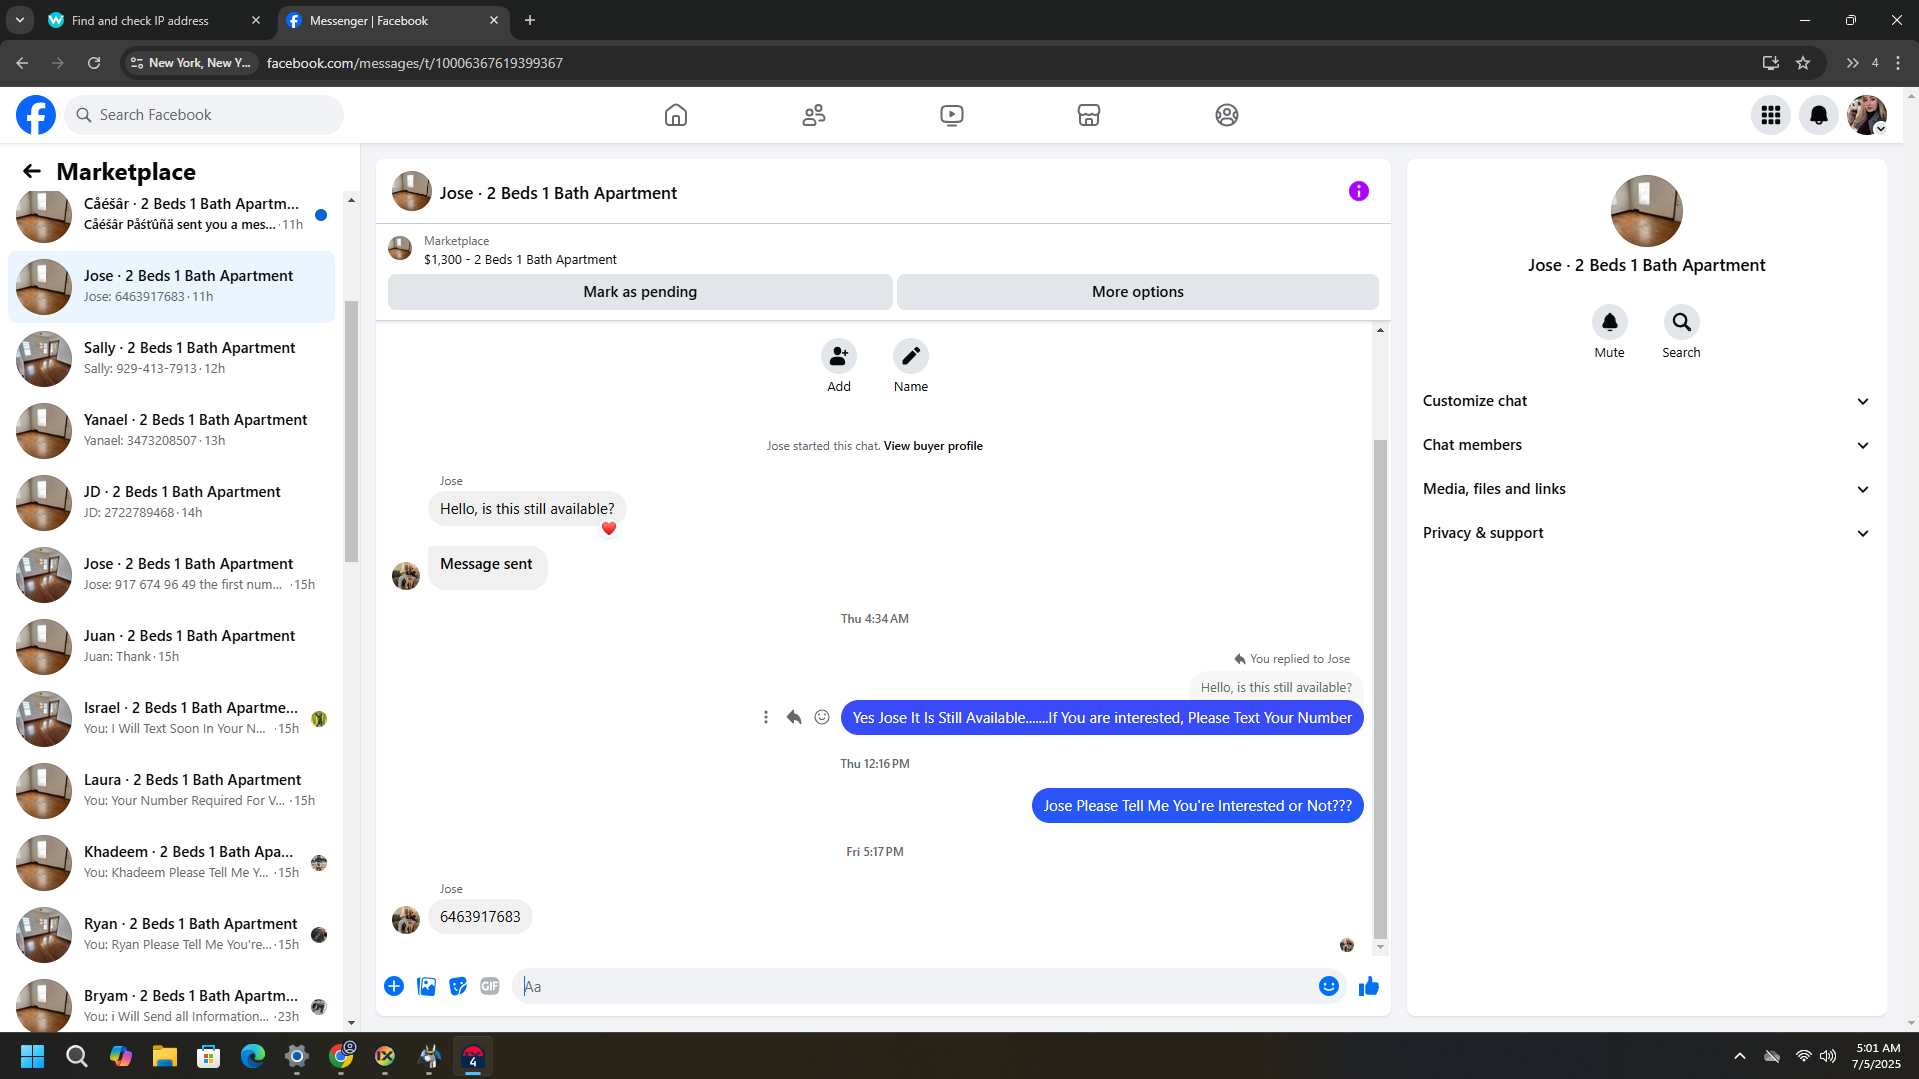This screenshot has height=1079, width=1919.
Task: Open the Watch video icon
Action: (952, 115)
